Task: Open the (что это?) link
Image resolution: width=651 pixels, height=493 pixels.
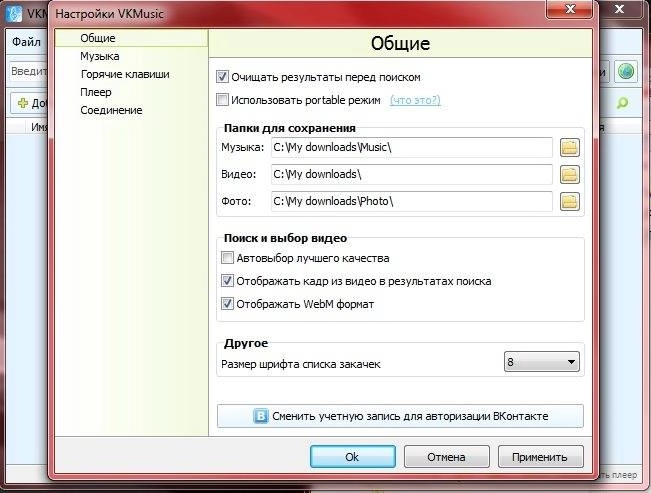Action: (x=415, y=100)
